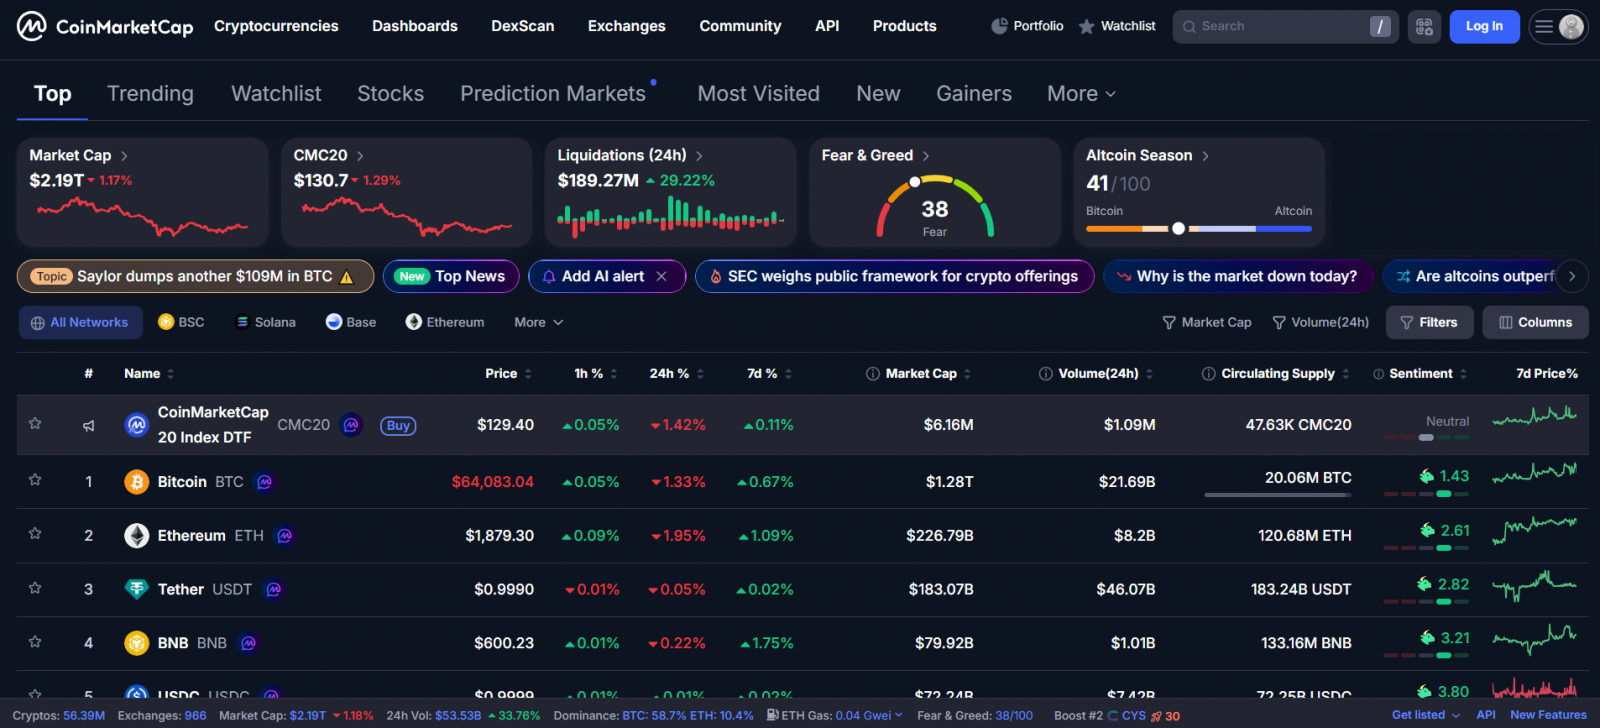1600x728 pixels.
Task: Click the AI badge beside USDT ticker
Action: (273, 590)
